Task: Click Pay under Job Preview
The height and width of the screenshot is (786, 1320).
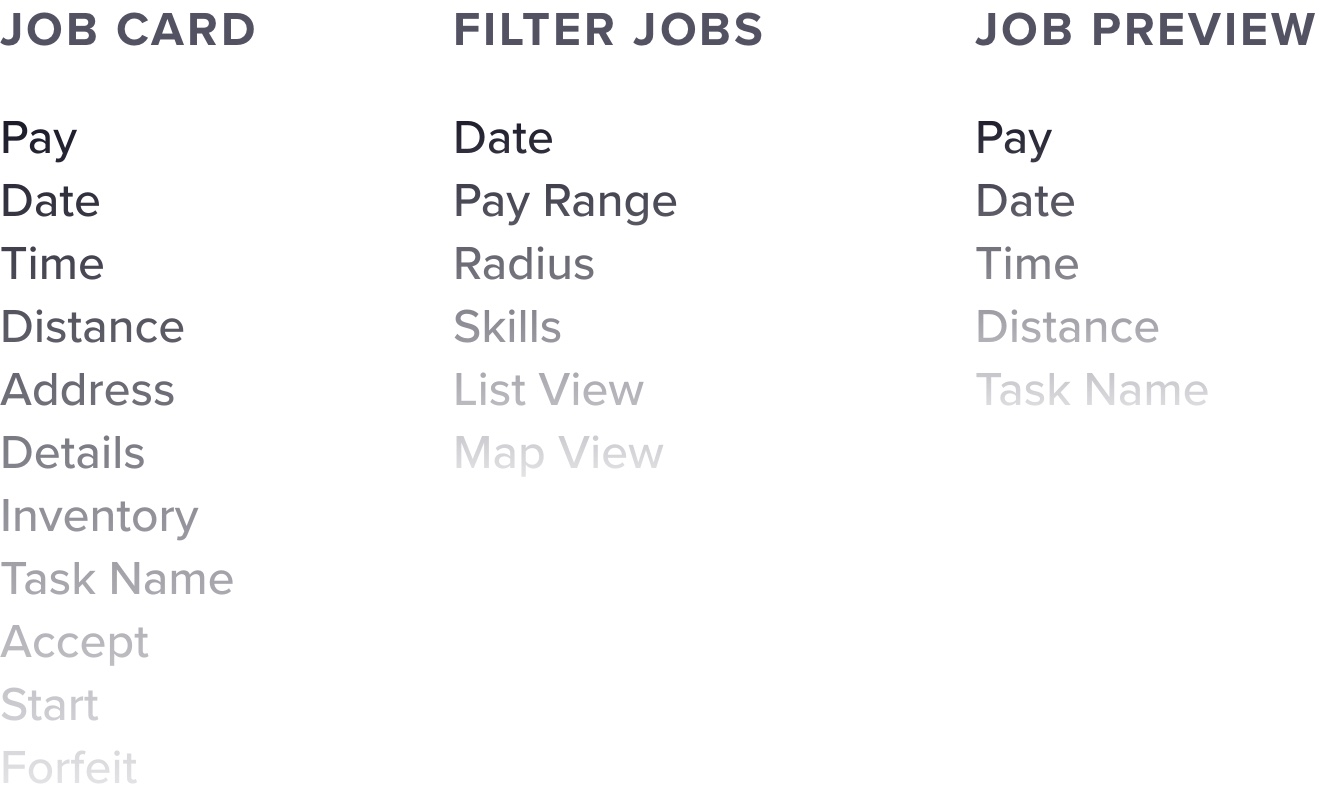Action: 1013,139
